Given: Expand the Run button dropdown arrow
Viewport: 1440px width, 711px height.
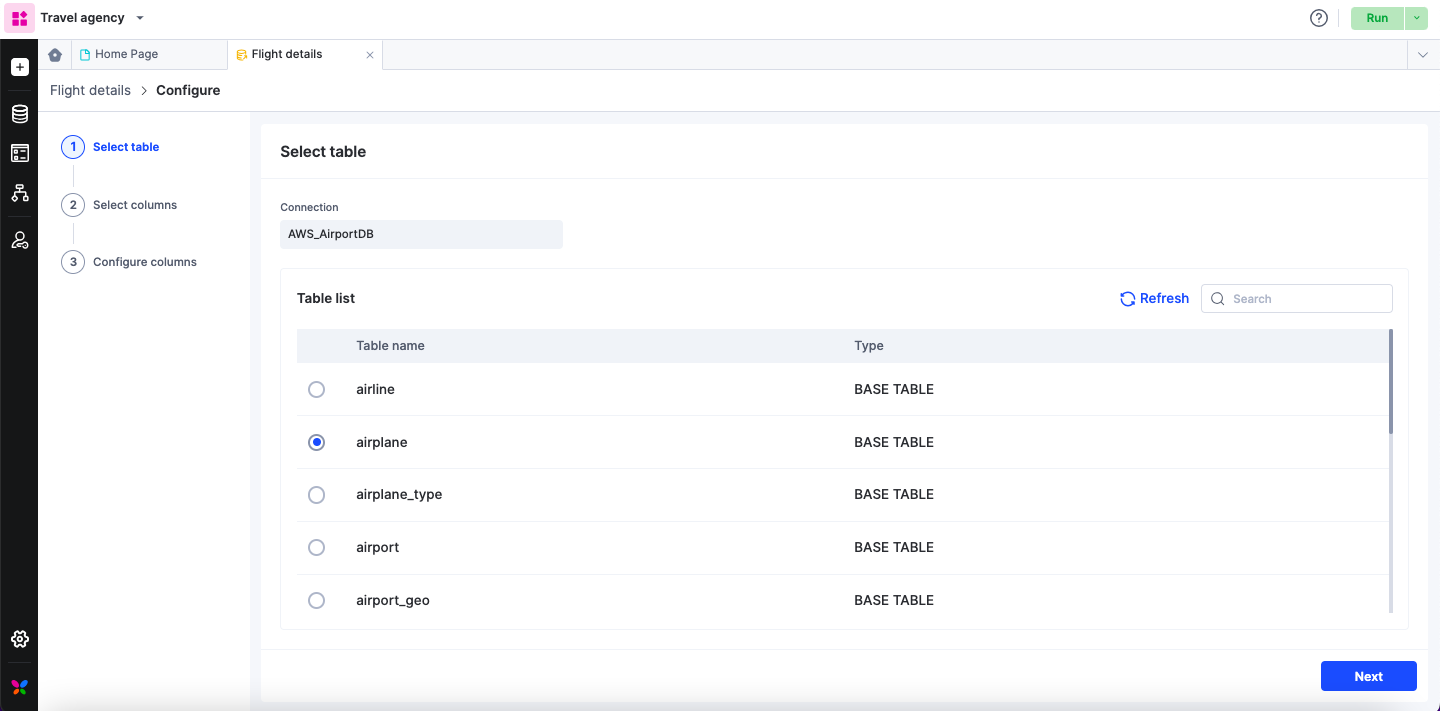Looking at the screenshot, I should pos(1417,18).
